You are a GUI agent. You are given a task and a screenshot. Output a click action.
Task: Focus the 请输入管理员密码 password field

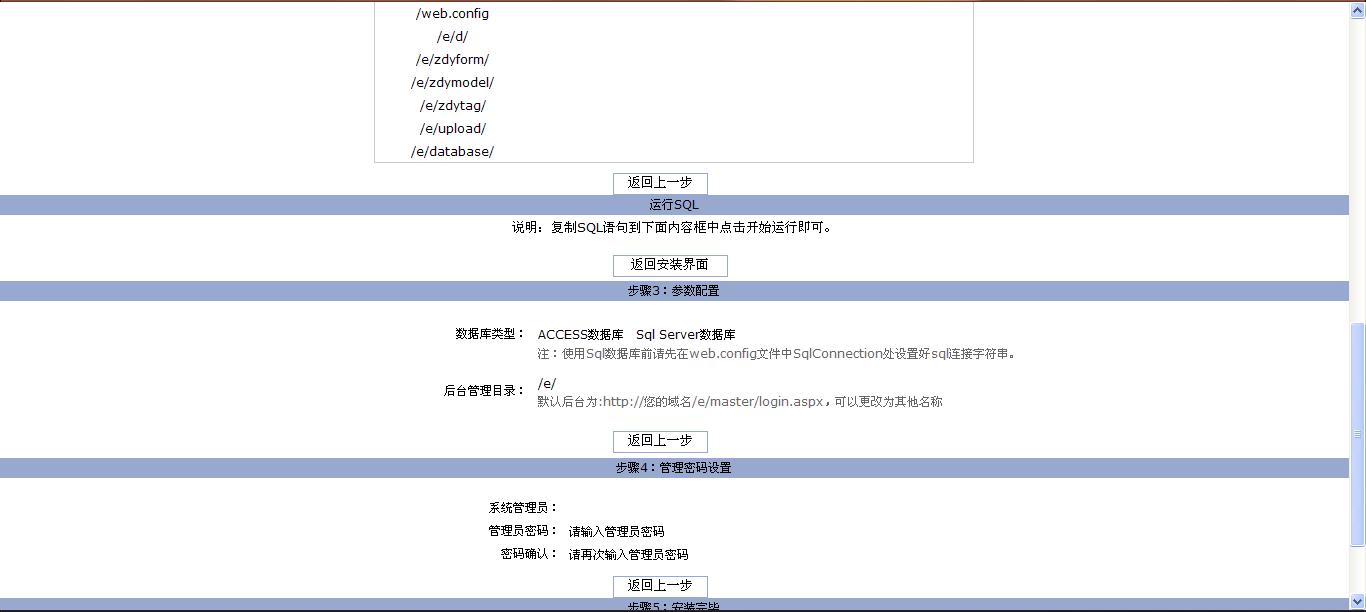coord(616,531)
